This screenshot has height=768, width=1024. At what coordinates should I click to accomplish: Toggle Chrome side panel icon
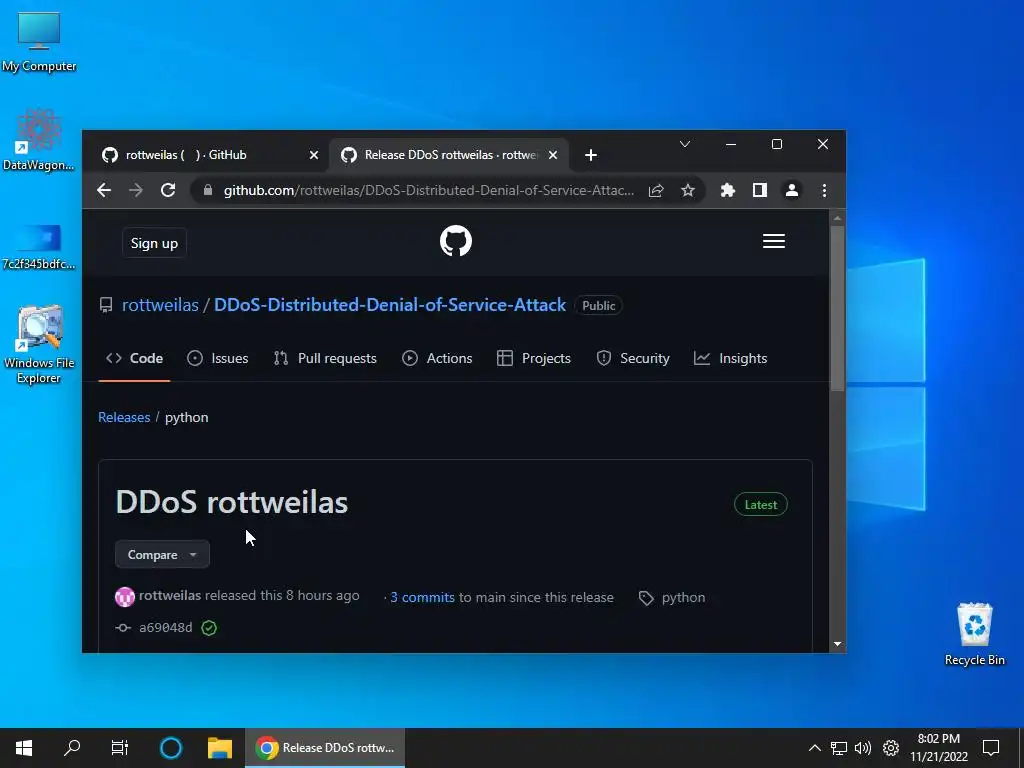pos(760,190)
